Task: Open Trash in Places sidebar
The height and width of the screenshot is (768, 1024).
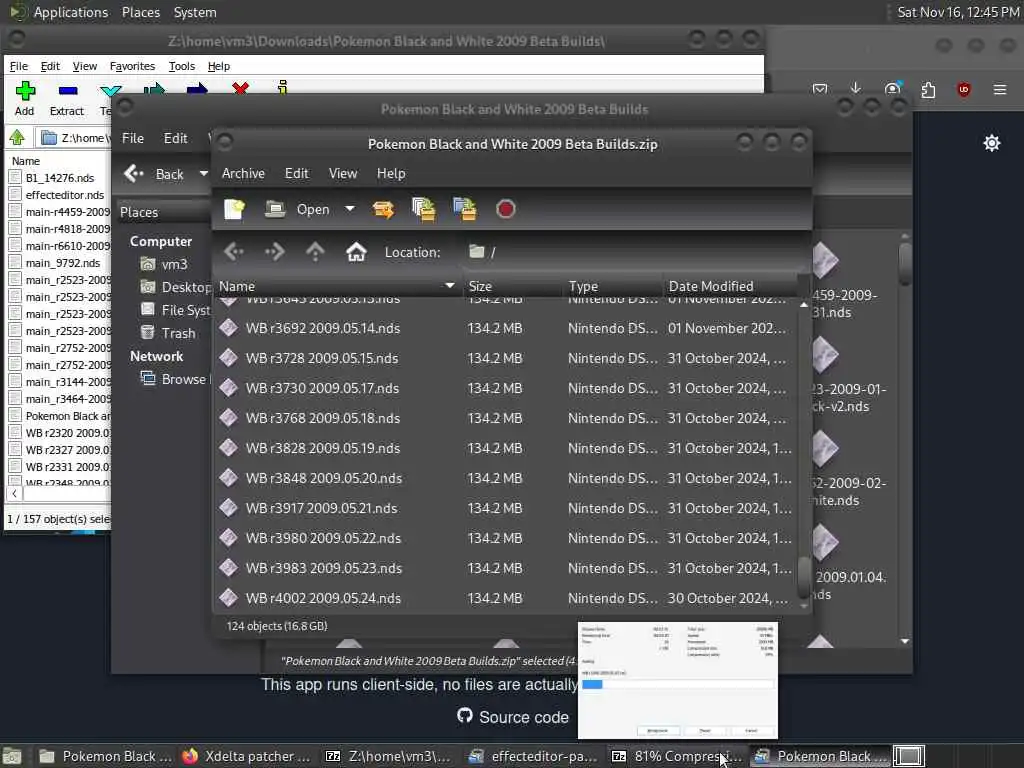Action: pyautogui.click(x=168, y=333)
